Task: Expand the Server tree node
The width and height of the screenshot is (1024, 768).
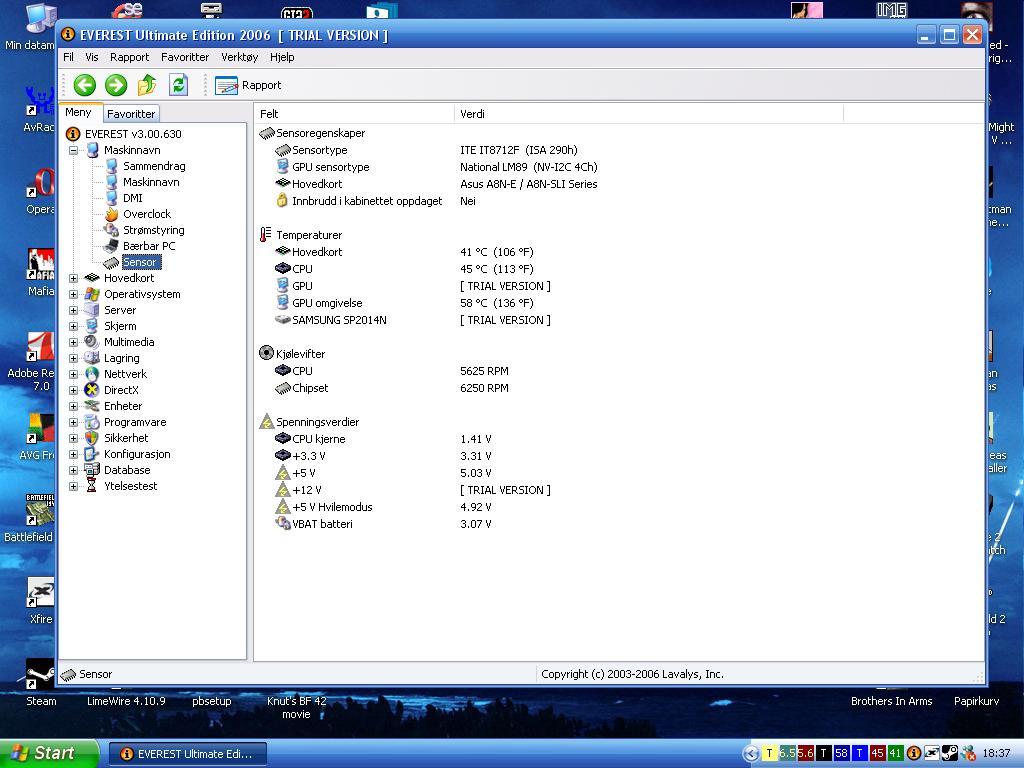Action: click(74, 310)
